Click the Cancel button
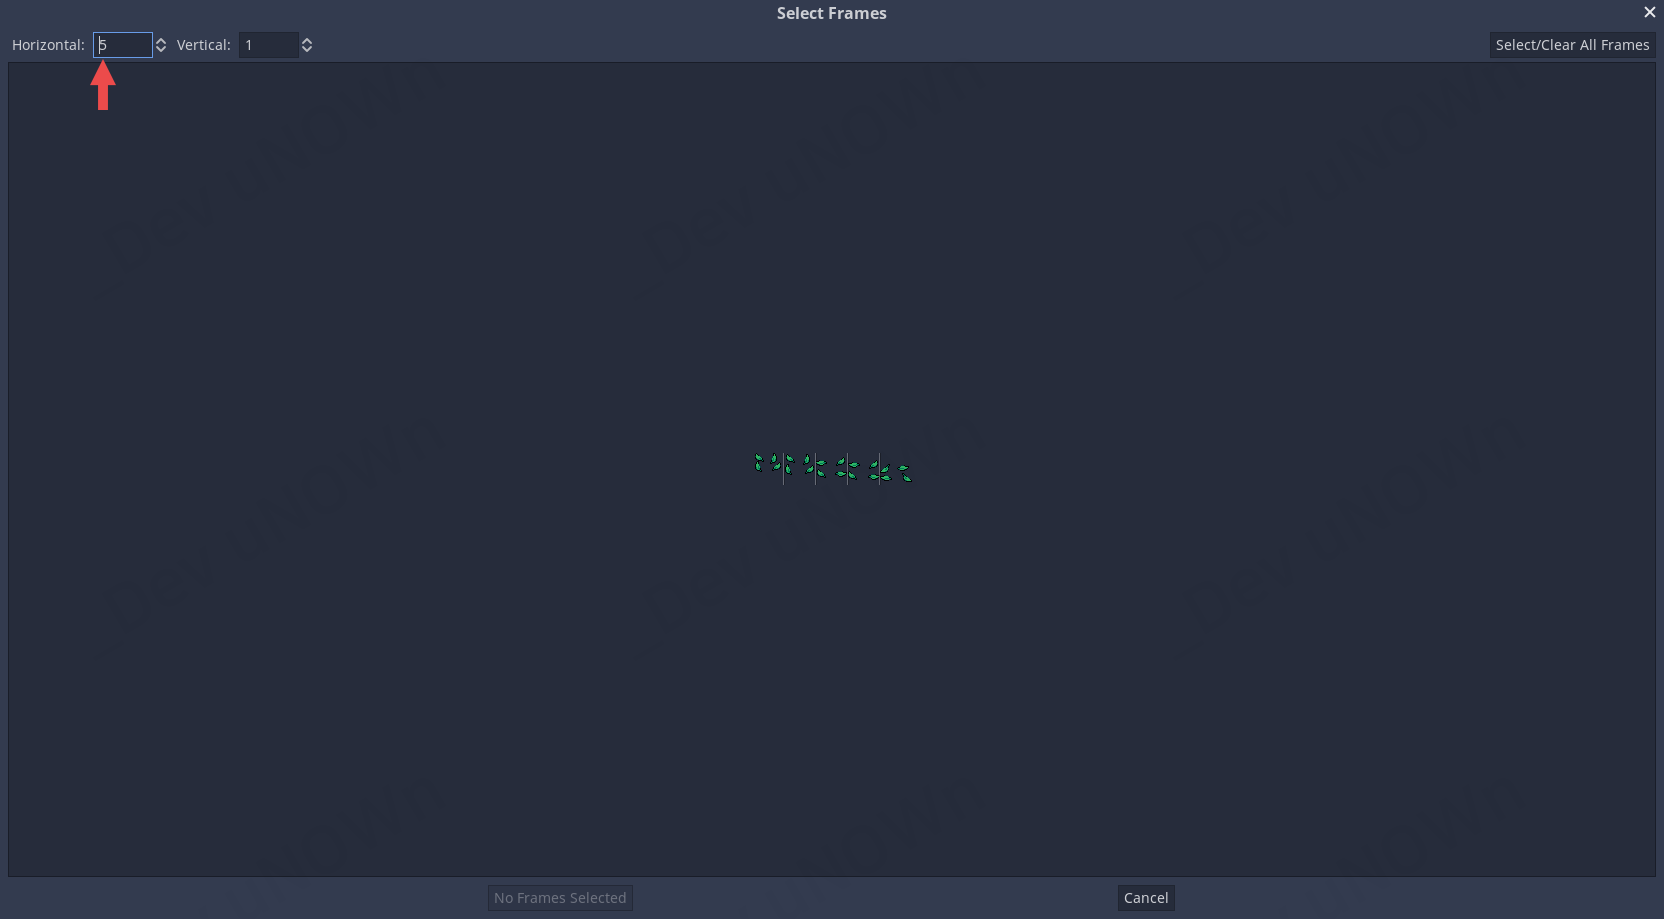Image resolution: width=1664 pixels, height=919 pixels. pos(1146,898)
